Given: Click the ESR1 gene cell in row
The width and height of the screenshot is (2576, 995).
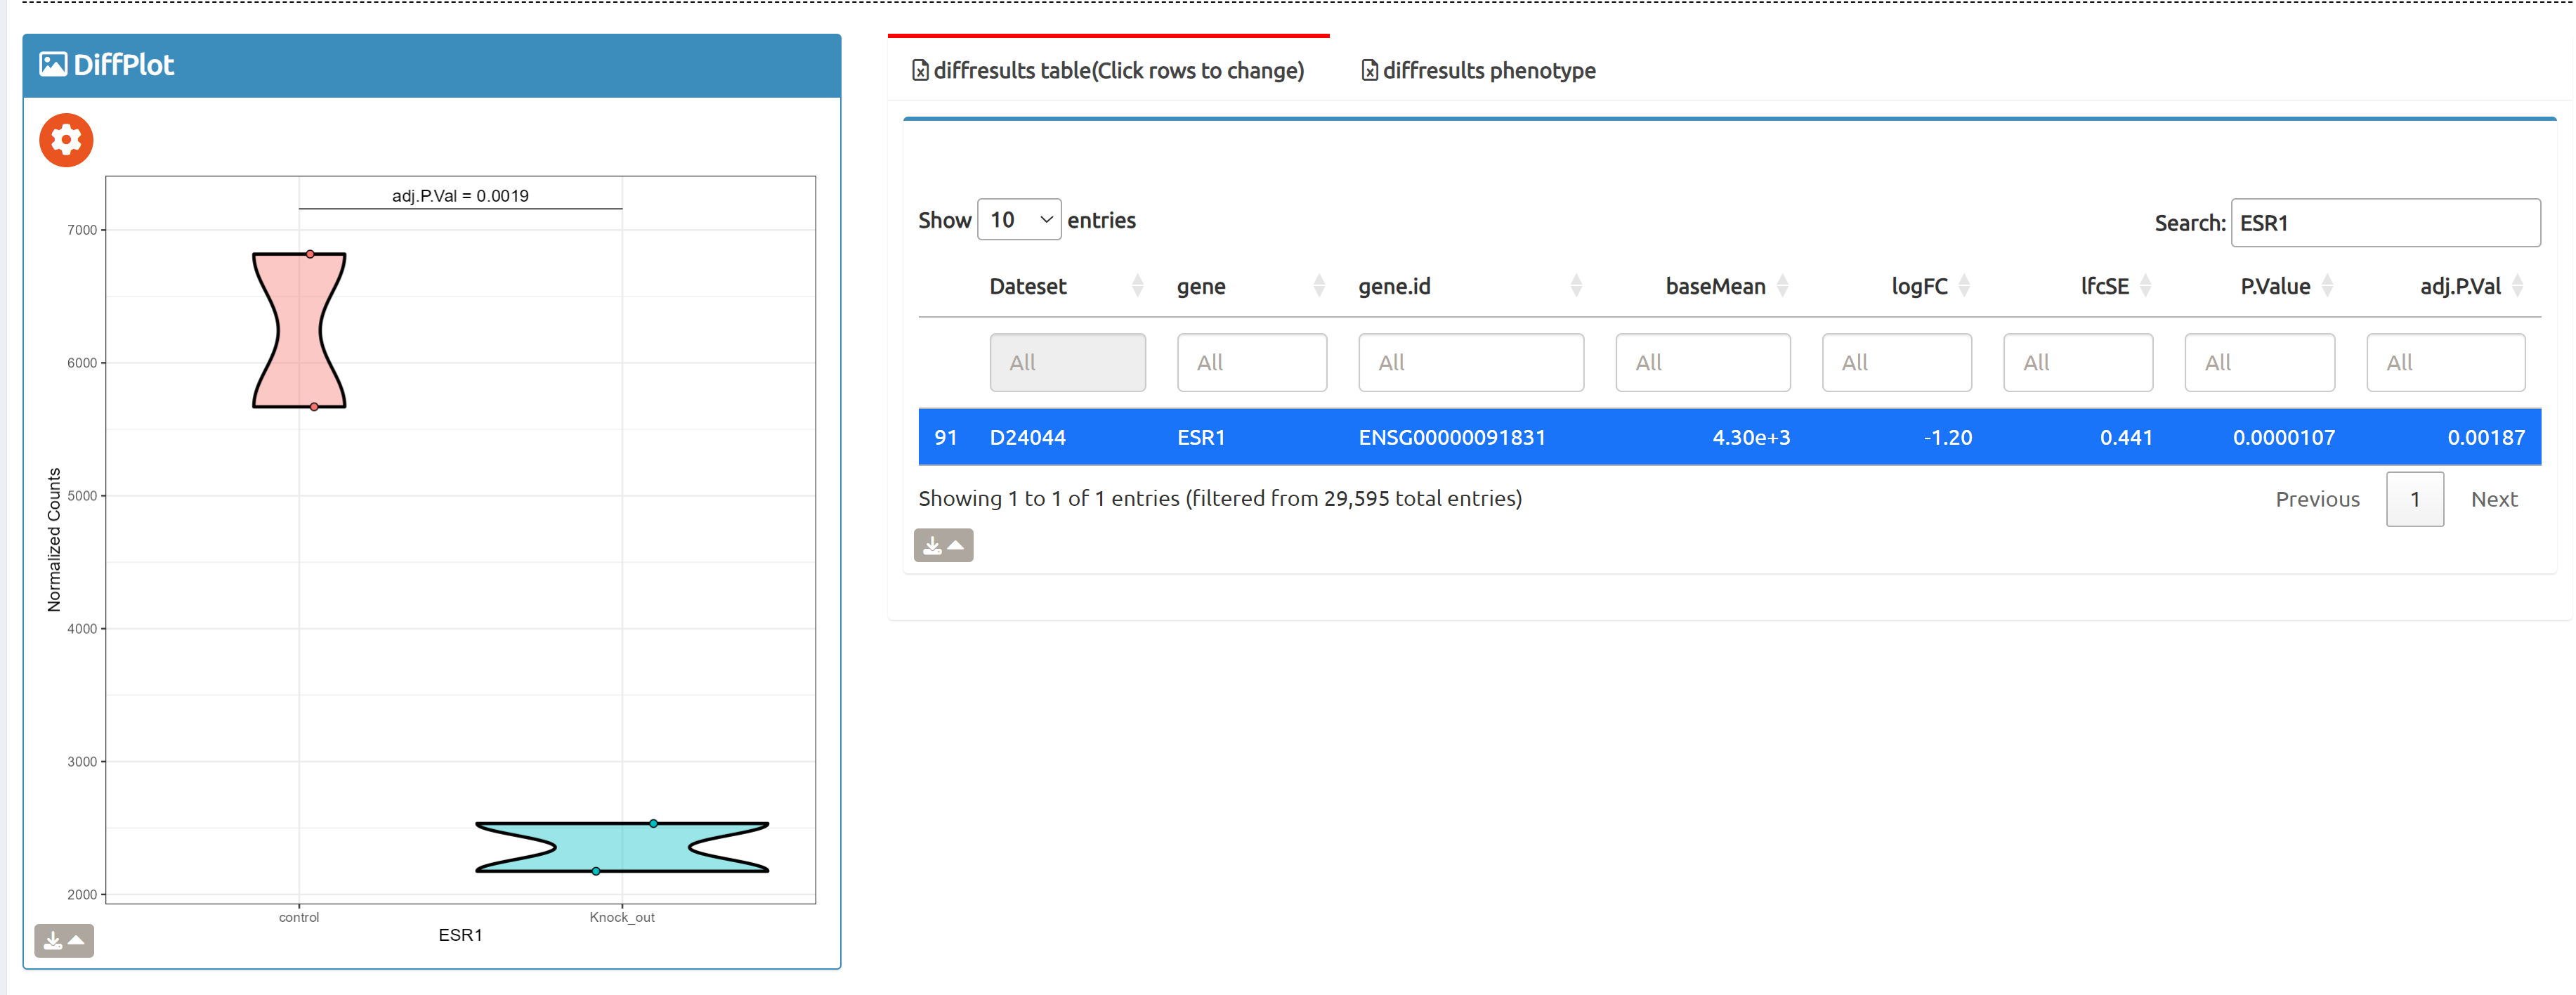Looking at the screenshot, I should pos(1200,438).
